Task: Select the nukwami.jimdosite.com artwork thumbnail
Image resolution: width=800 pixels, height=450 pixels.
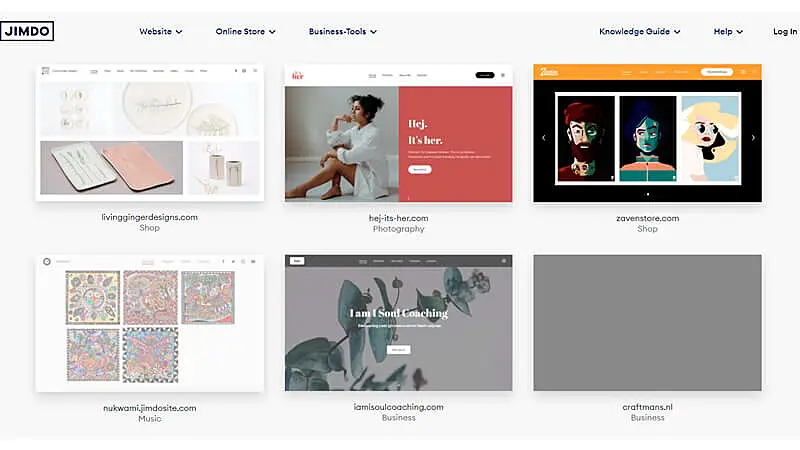Action: (150, 323)
